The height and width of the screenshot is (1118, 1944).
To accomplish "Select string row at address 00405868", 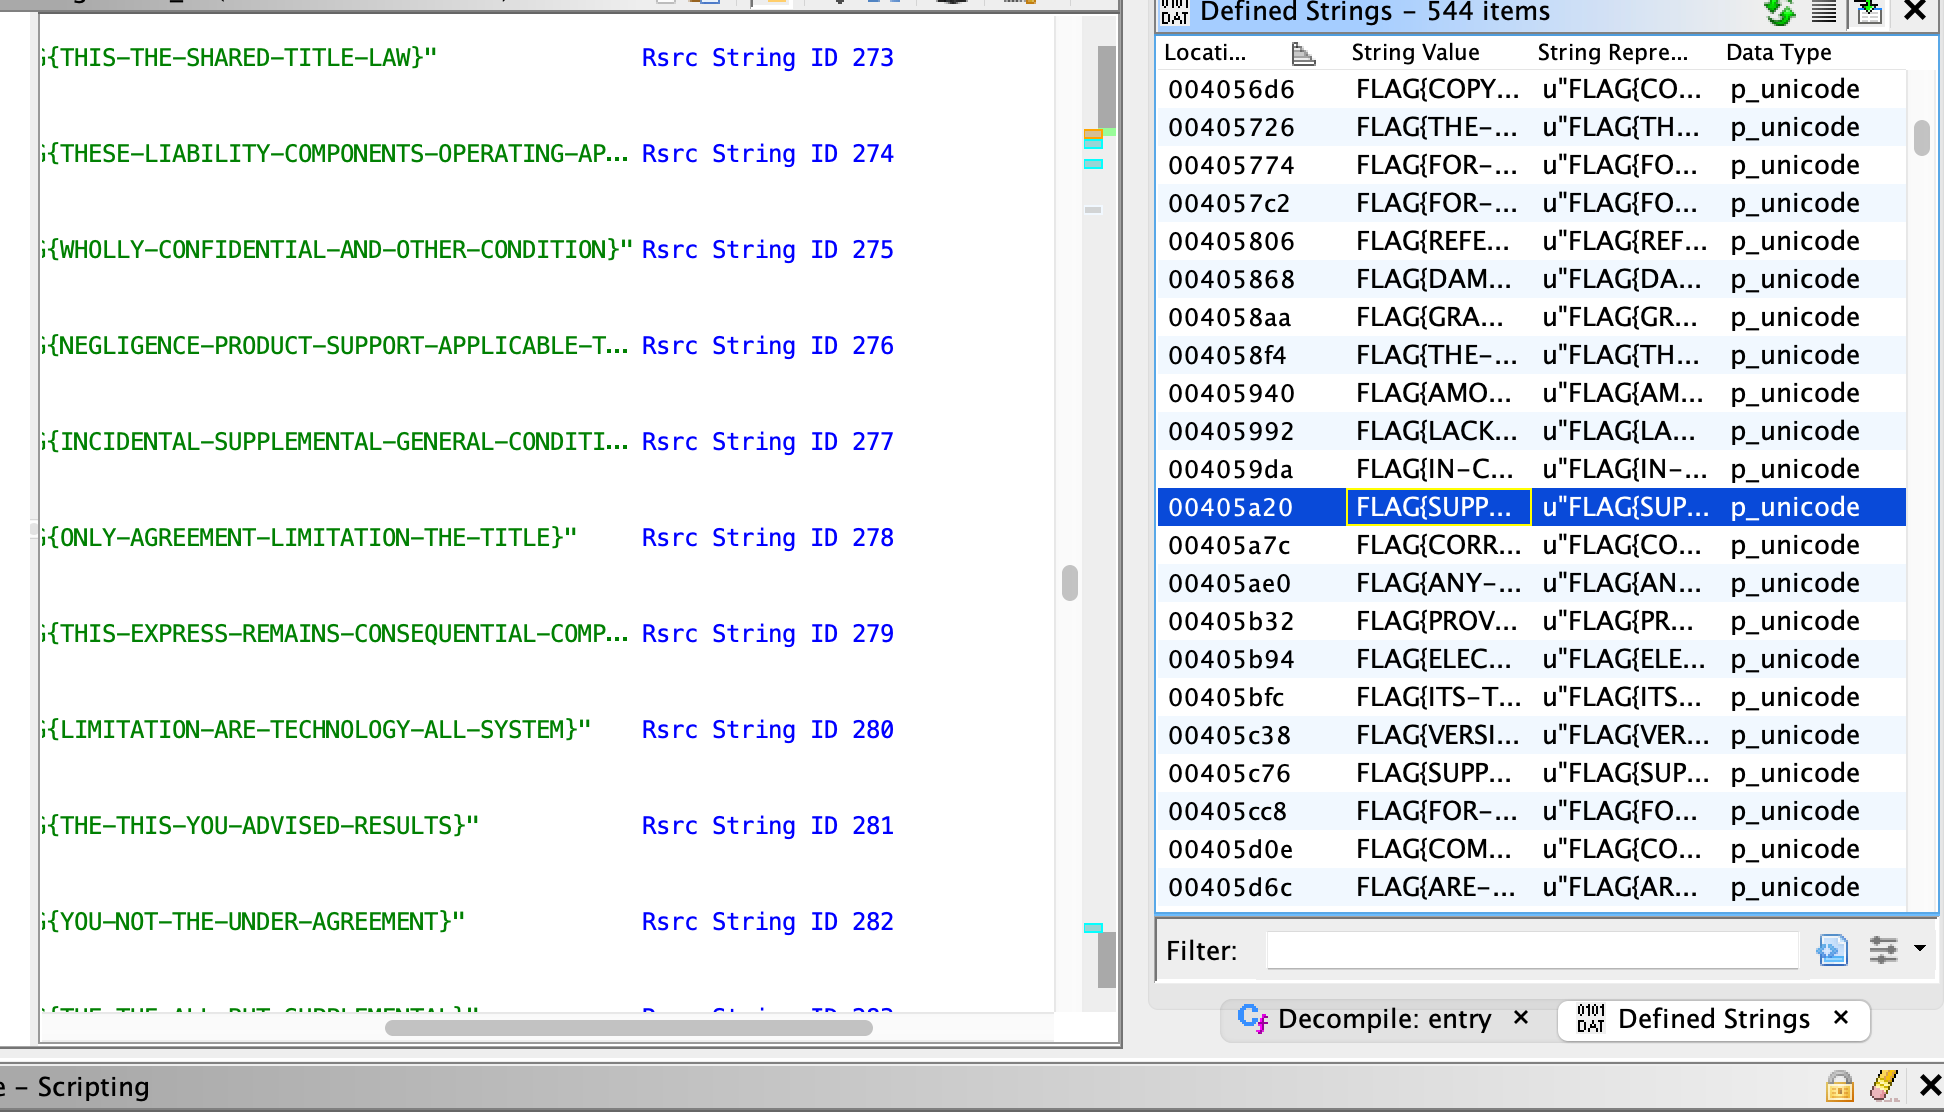I will tap(1531, 279).
